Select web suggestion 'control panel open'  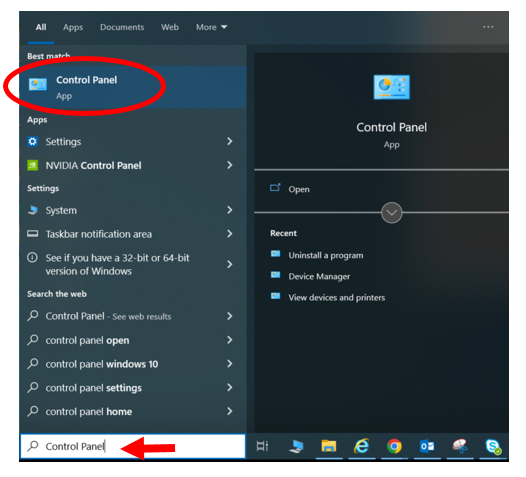click(x=87, y=340)
